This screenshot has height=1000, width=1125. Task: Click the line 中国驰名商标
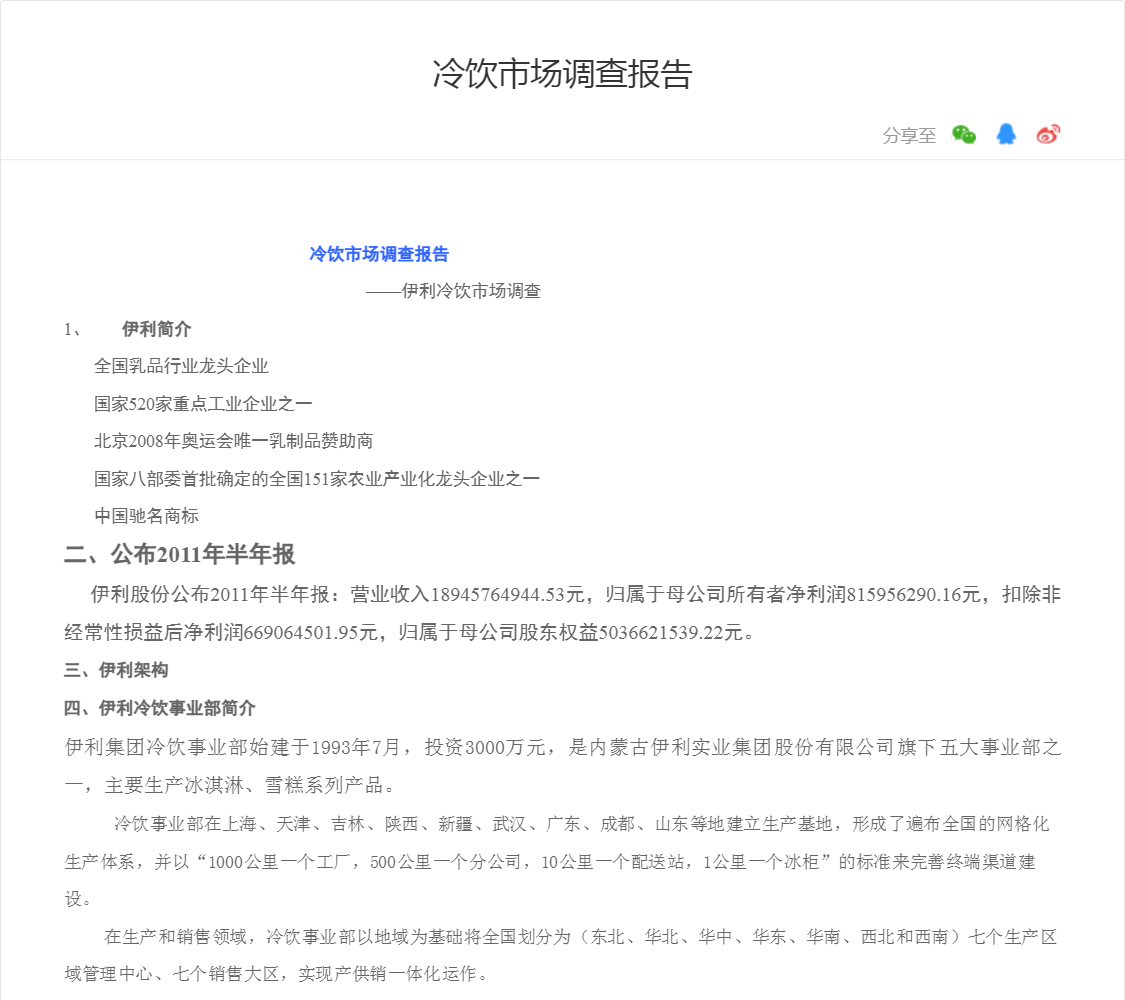point(146,516)
